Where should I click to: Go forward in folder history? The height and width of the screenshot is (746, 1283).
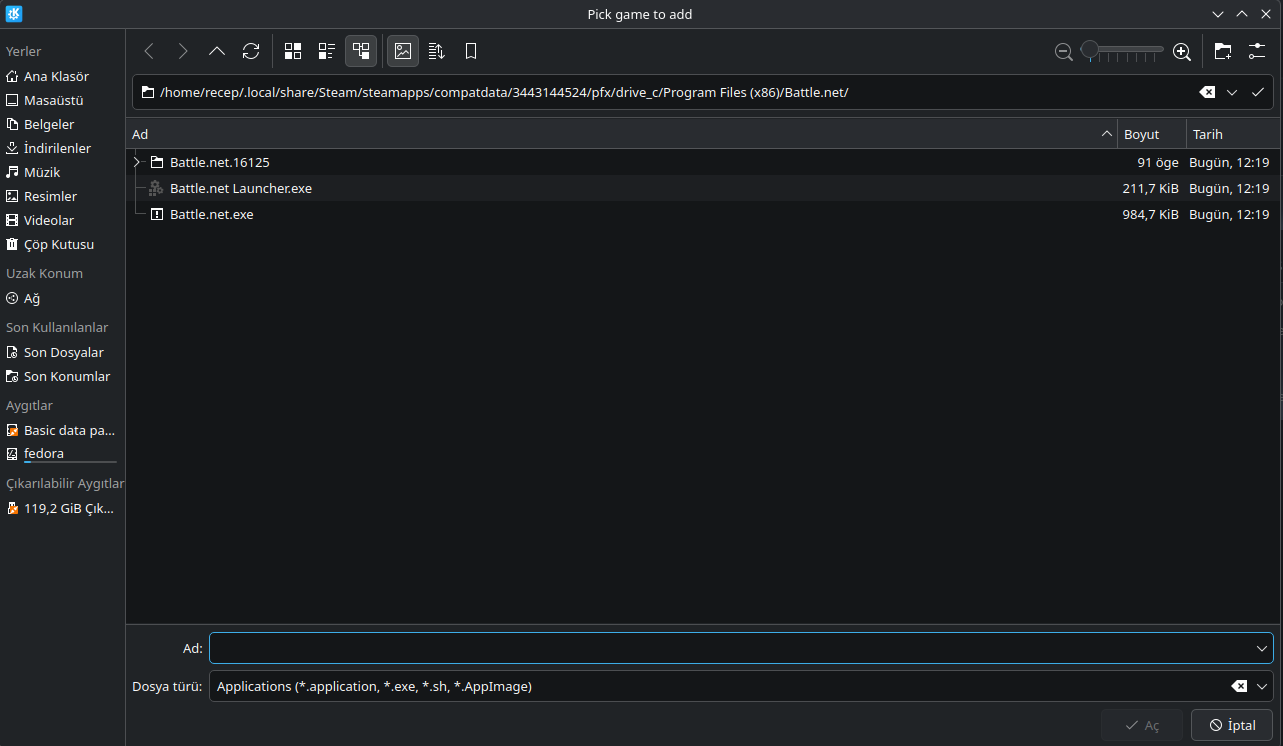(x=183, y=51)
